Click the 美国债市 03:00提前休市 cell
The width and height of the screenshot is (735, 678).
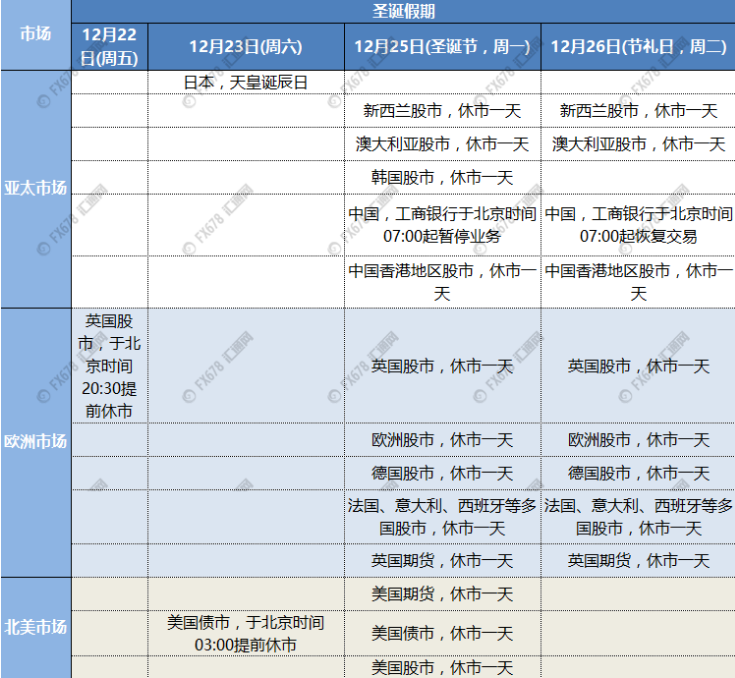245,633
